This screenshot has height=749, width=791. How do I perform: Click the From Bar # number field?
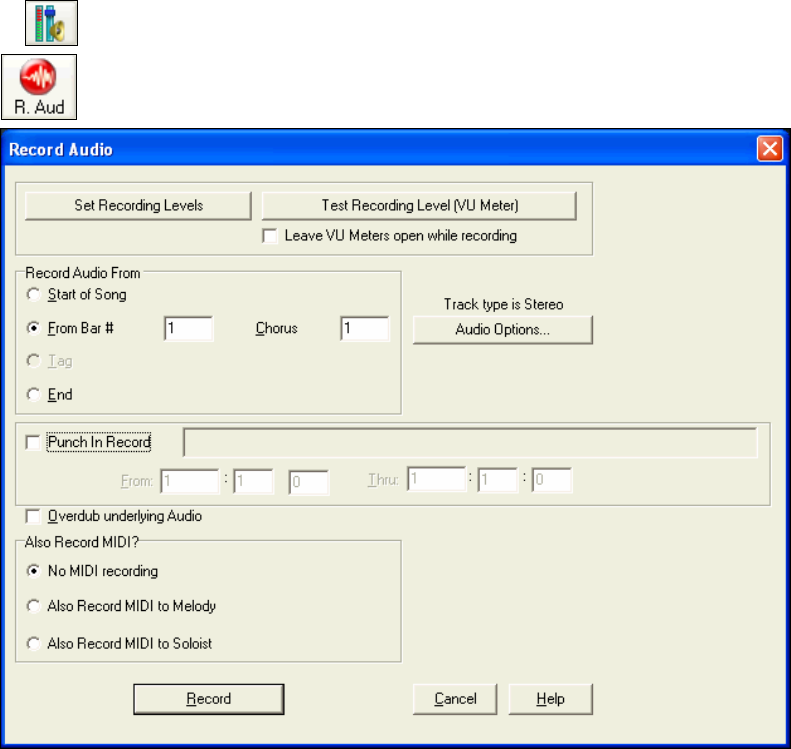188,329
